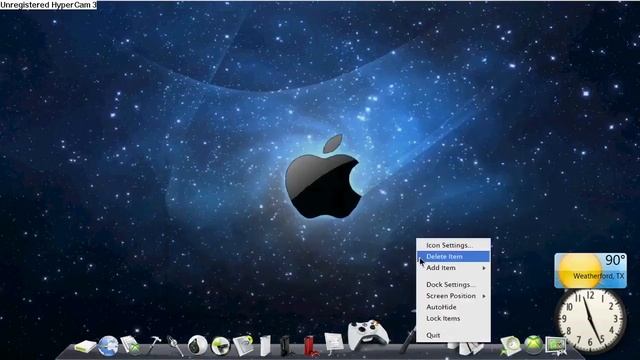Viewport: 640px width, 360px height.
Task: Toggle AutoHide in the dock menu
Action: 453,307
